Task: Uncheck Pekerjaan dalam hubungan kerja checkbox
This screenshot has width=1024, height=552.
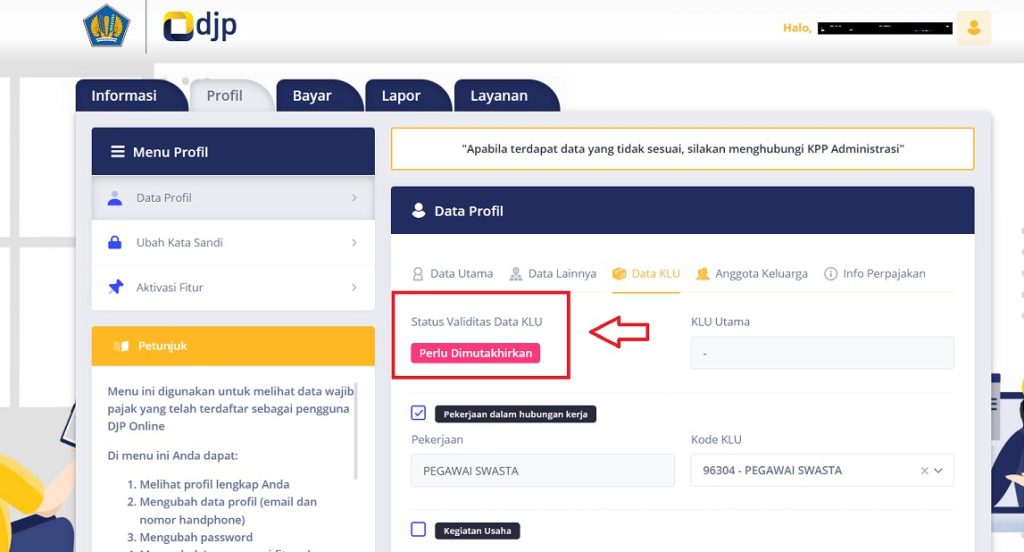Action: tap(419, 413)
